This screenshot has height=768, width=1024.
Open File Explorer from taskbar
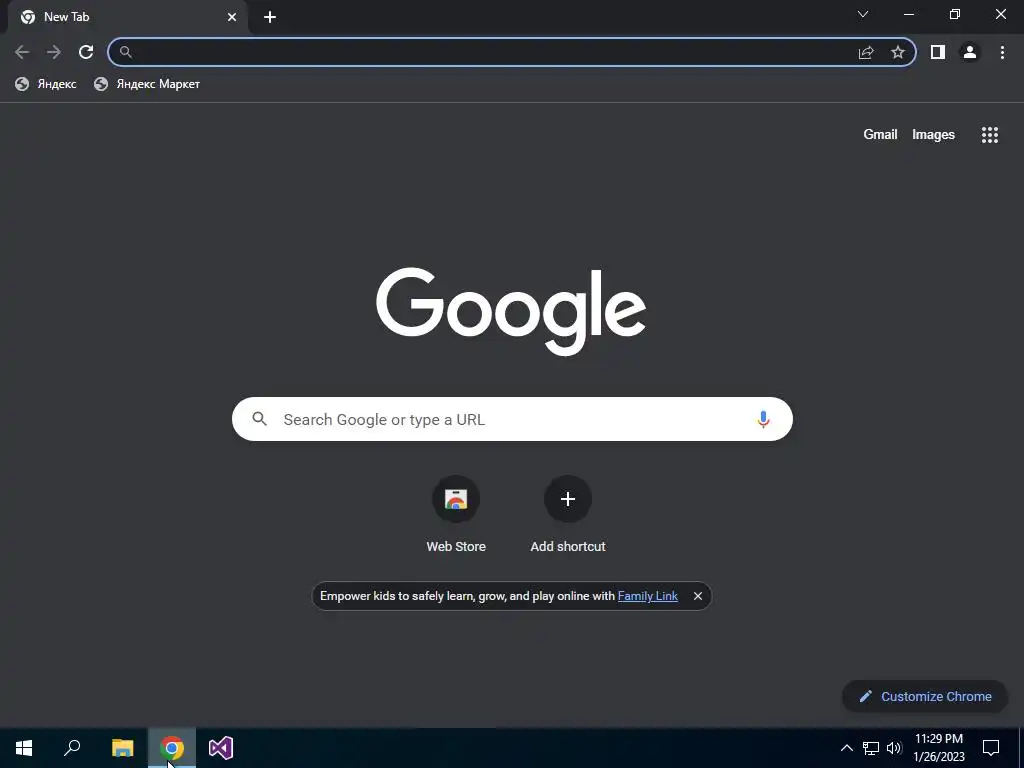click(122, 748)
